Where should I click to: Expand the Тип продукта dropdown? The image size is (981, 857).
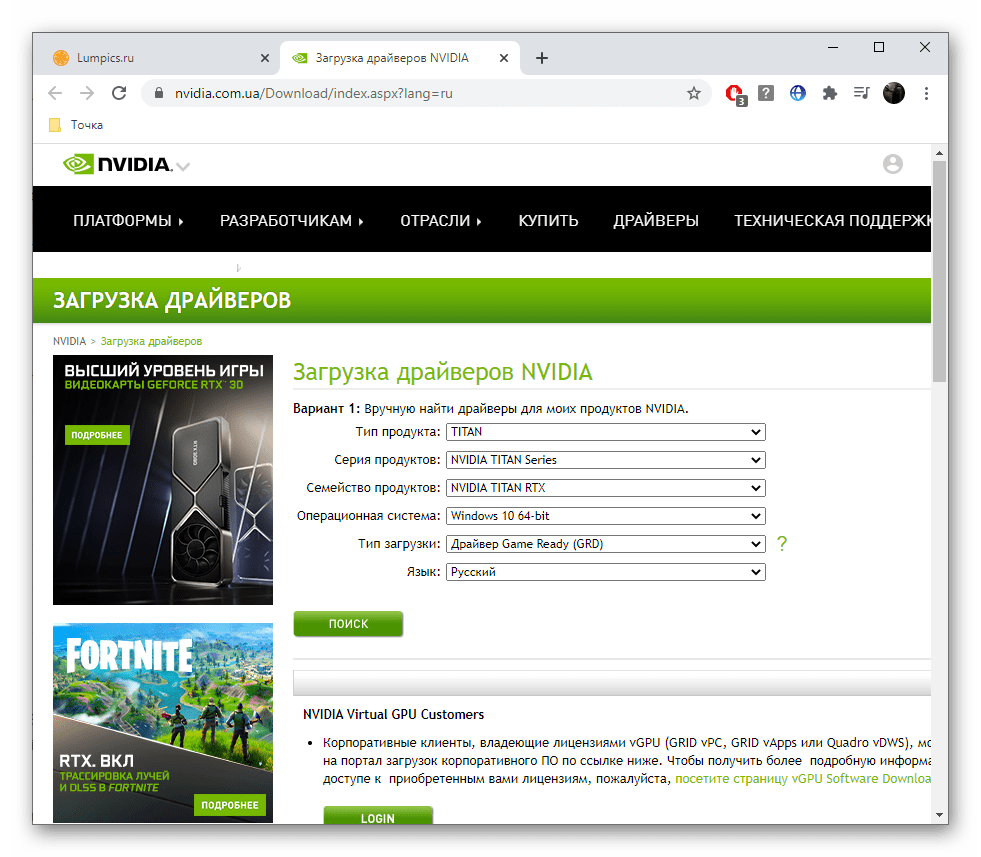click(605, 432)
